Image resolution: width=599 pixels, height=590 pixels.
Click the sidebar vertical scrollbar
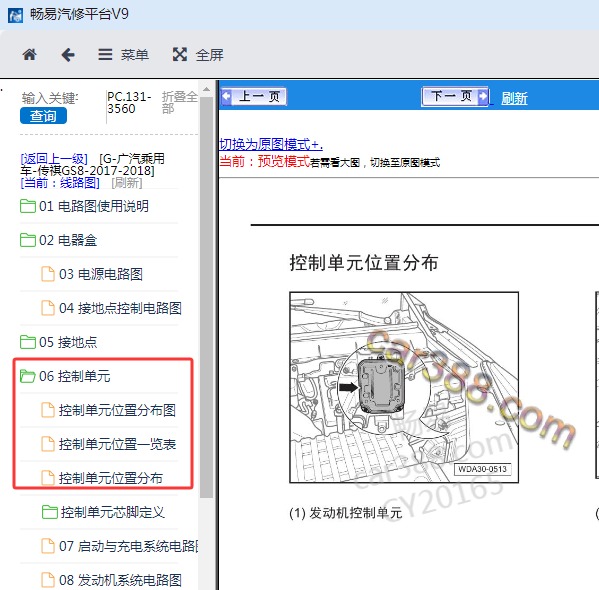click(206, 297)
